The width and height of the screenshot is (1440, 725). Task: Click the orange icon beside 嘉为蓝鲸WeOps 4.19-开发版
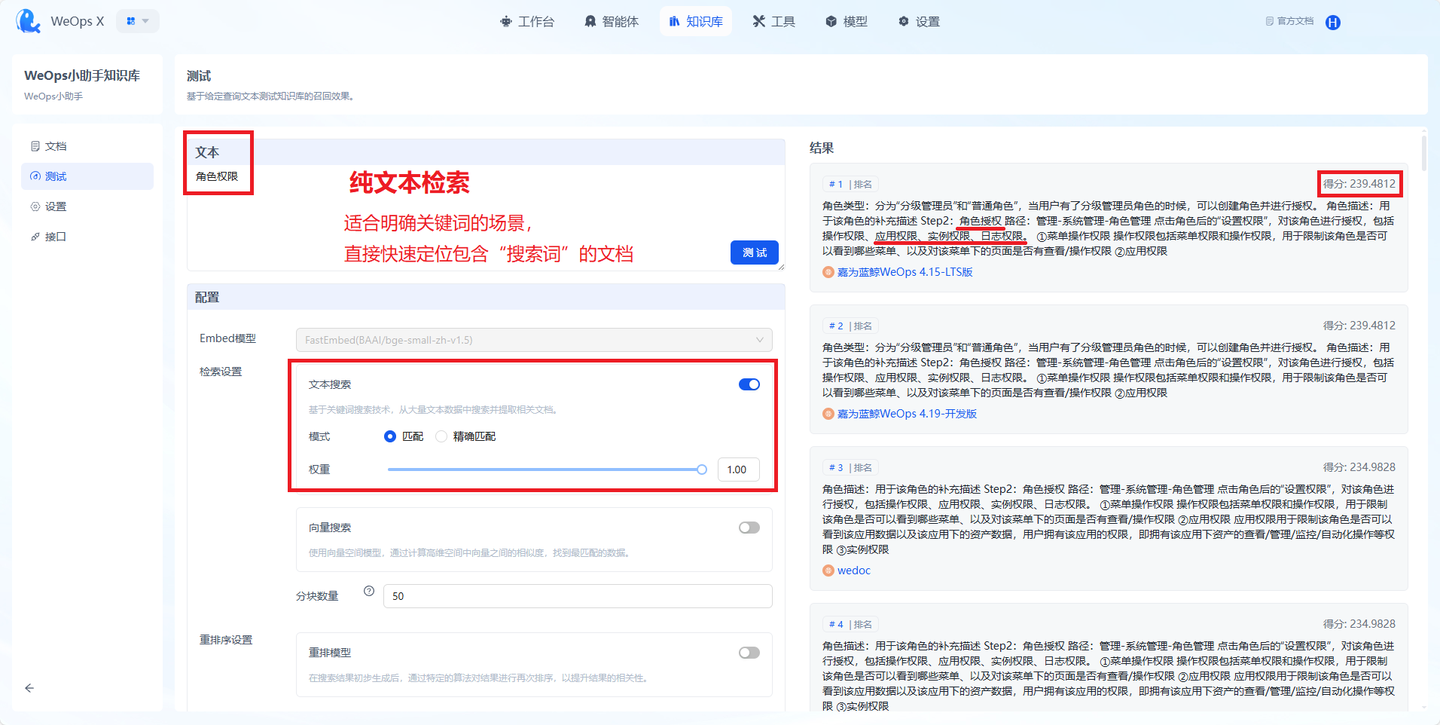click(x=828, y=414)
